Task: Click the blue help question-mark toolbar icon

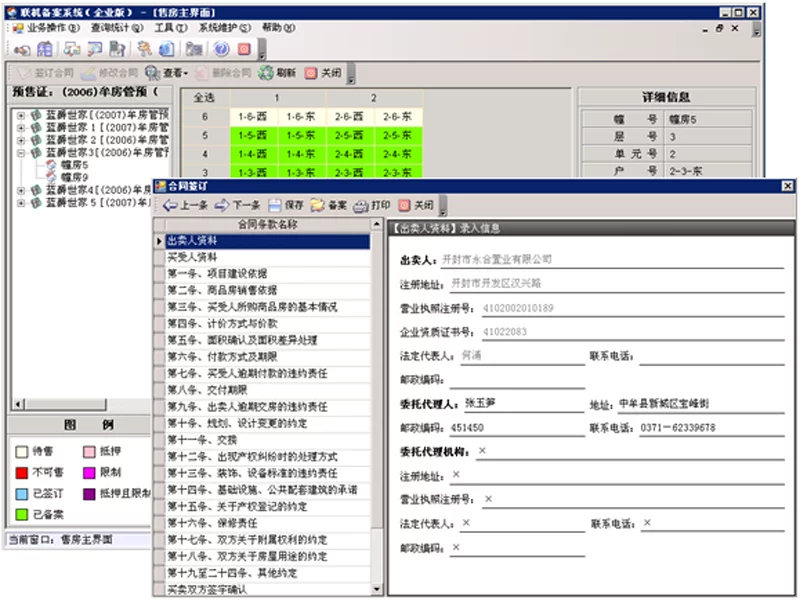Action: click(220, 49)
